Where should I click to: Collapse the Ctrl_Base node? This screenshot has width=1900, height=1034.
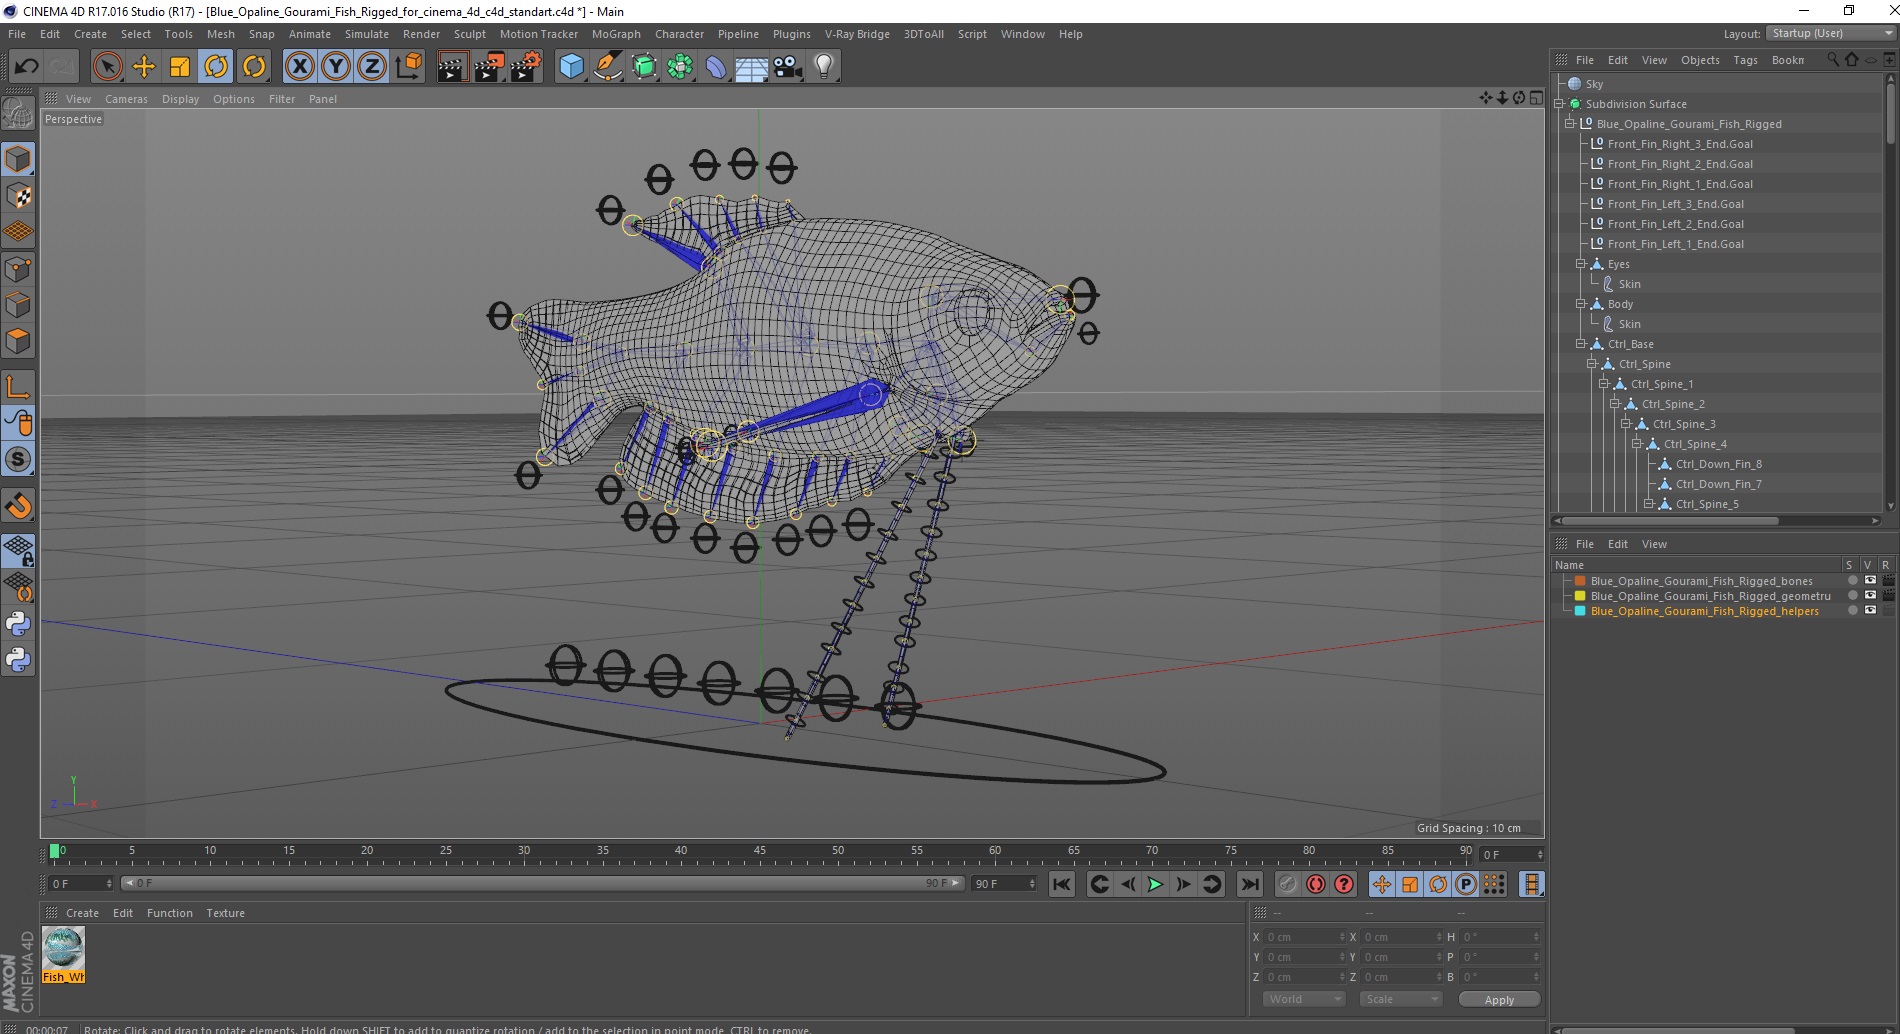tap(1581, 344)
